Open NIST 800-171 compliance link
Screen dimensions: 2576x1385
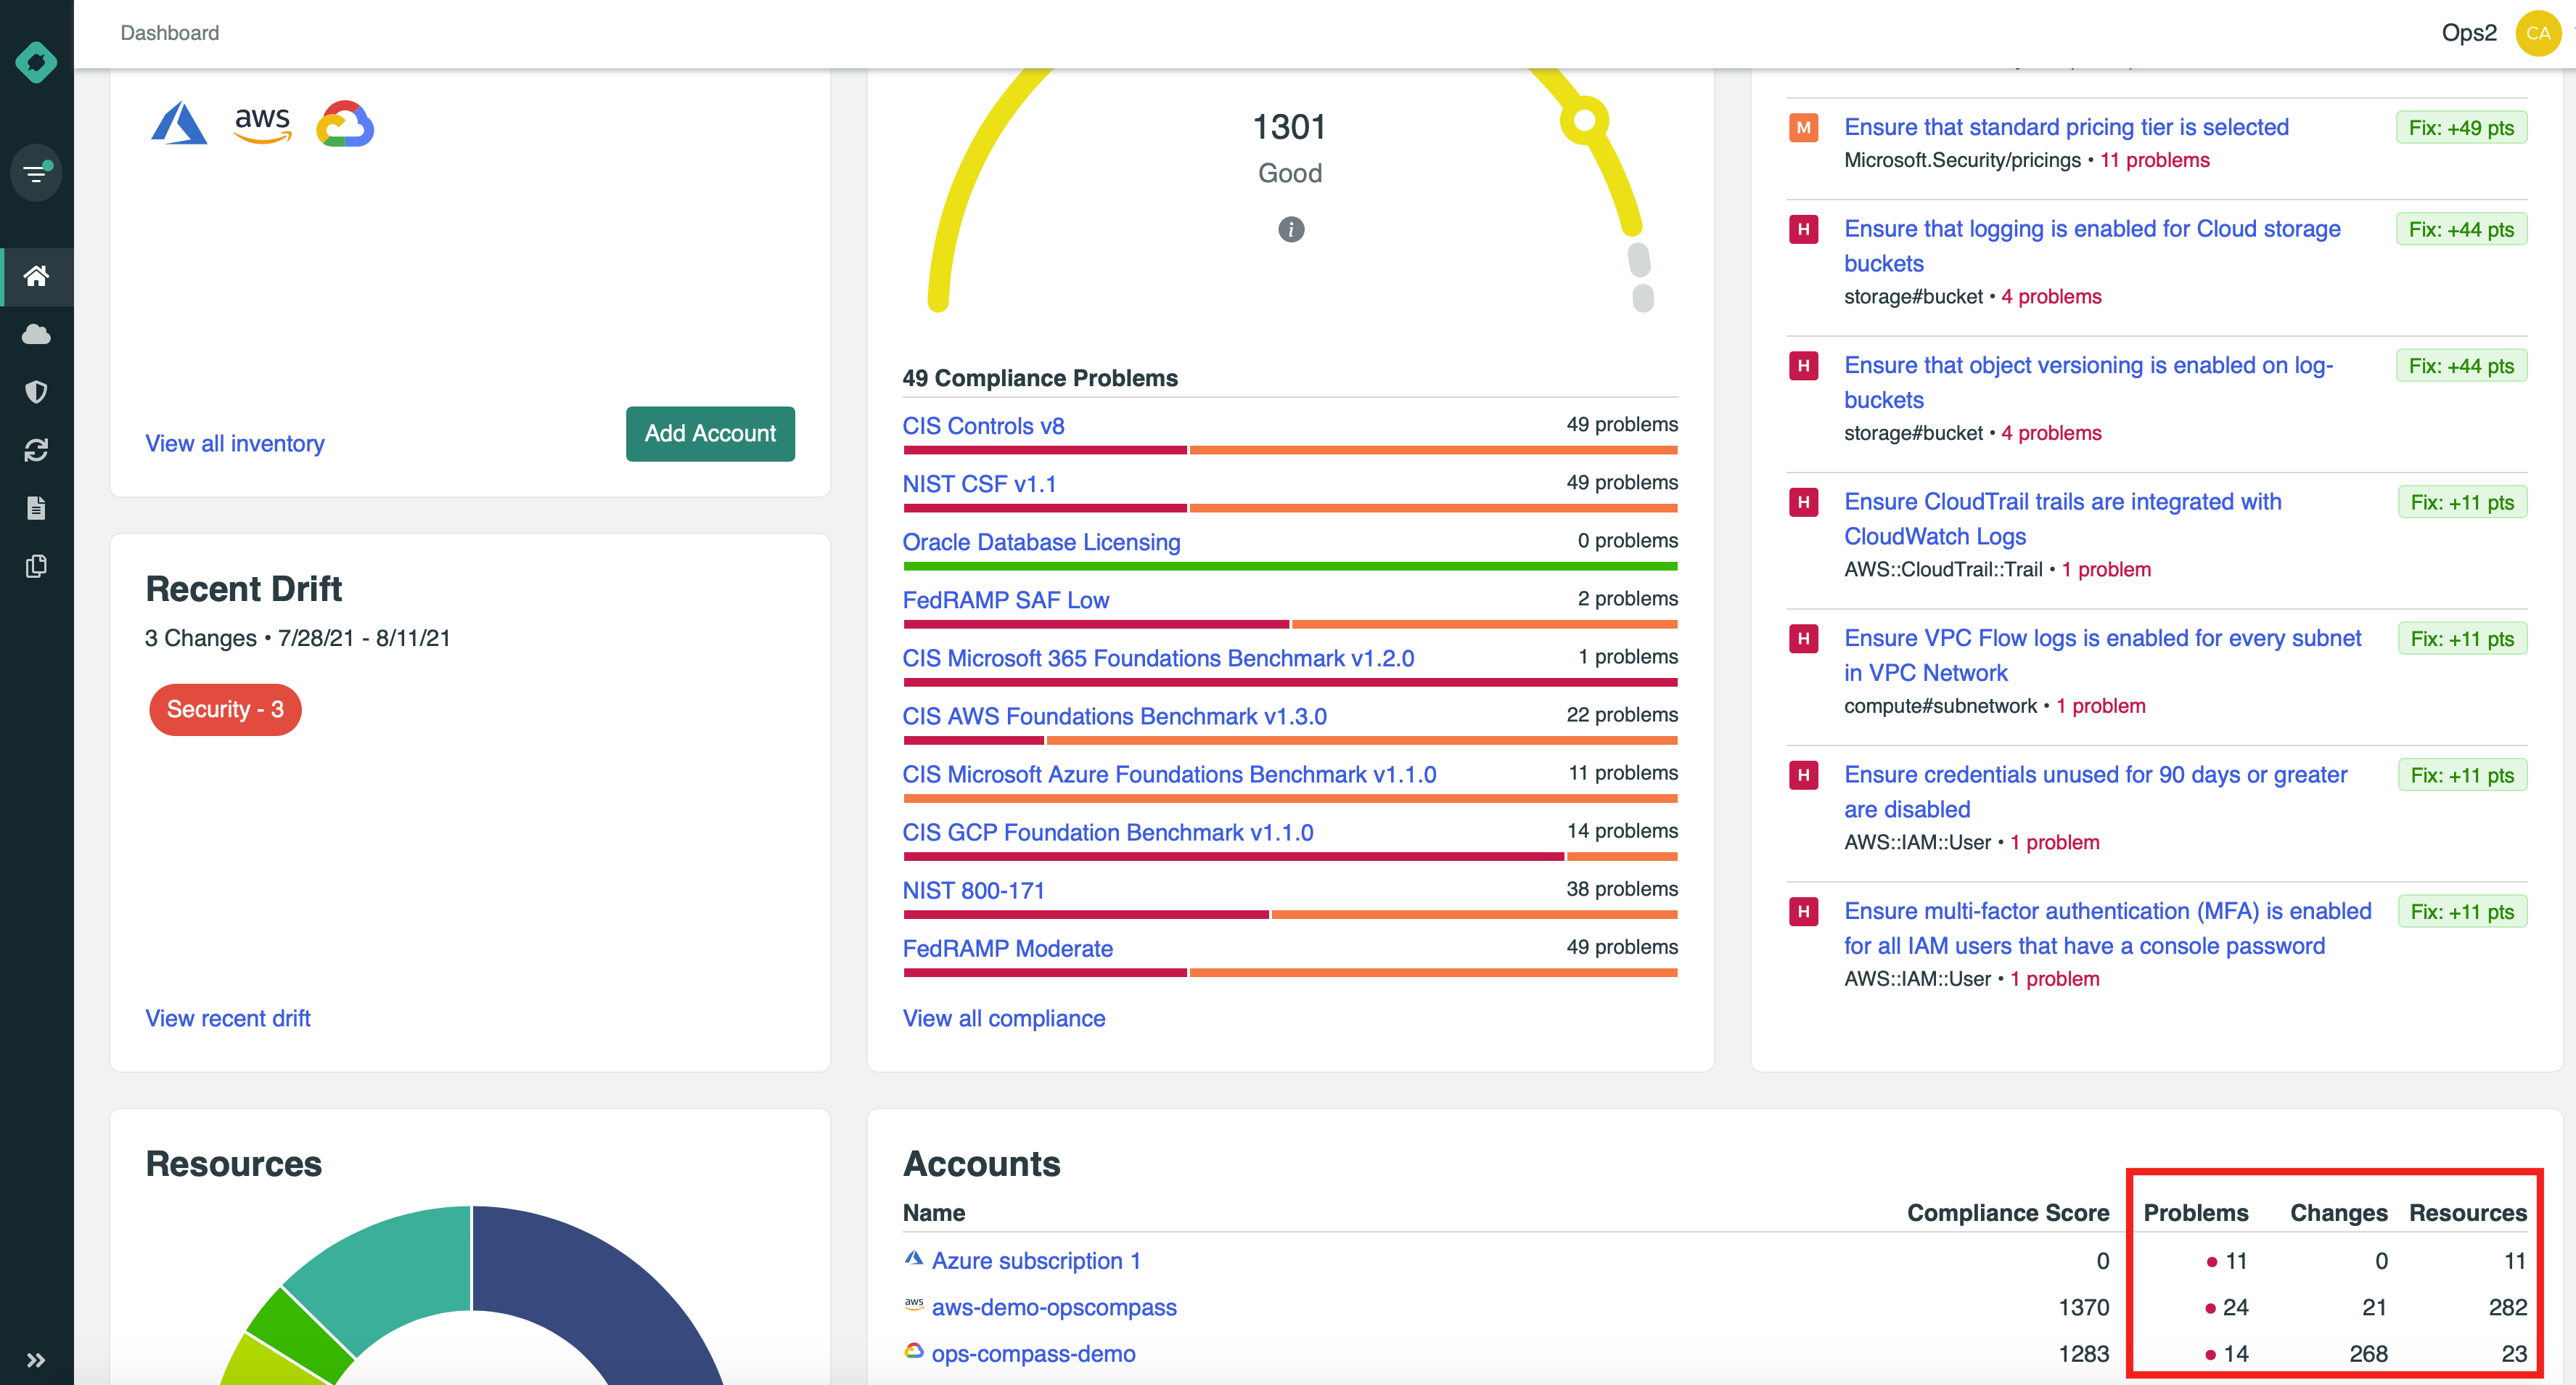coord(973,890)
